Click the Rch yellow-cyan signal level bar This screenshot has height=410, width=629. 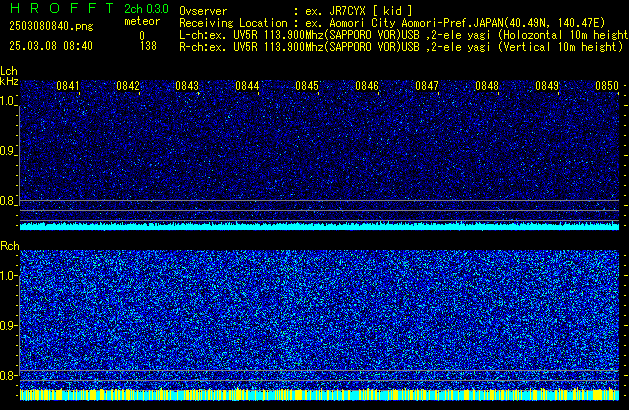(x=319, y=394)
